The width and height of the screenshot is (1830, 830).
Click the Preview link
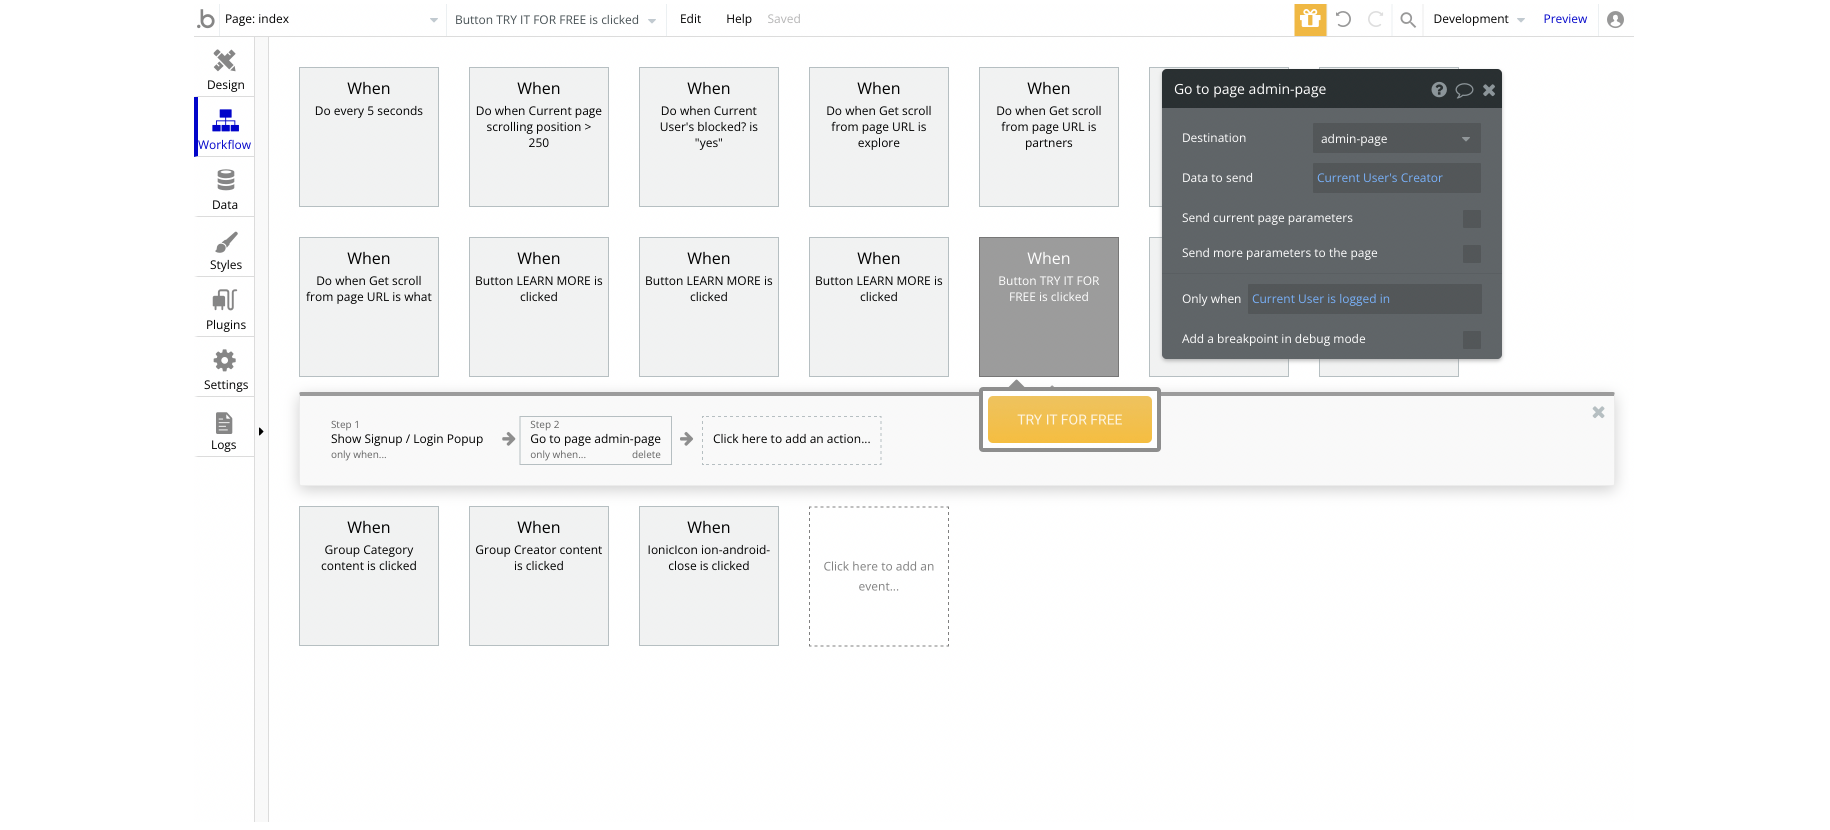point(1565,19)
